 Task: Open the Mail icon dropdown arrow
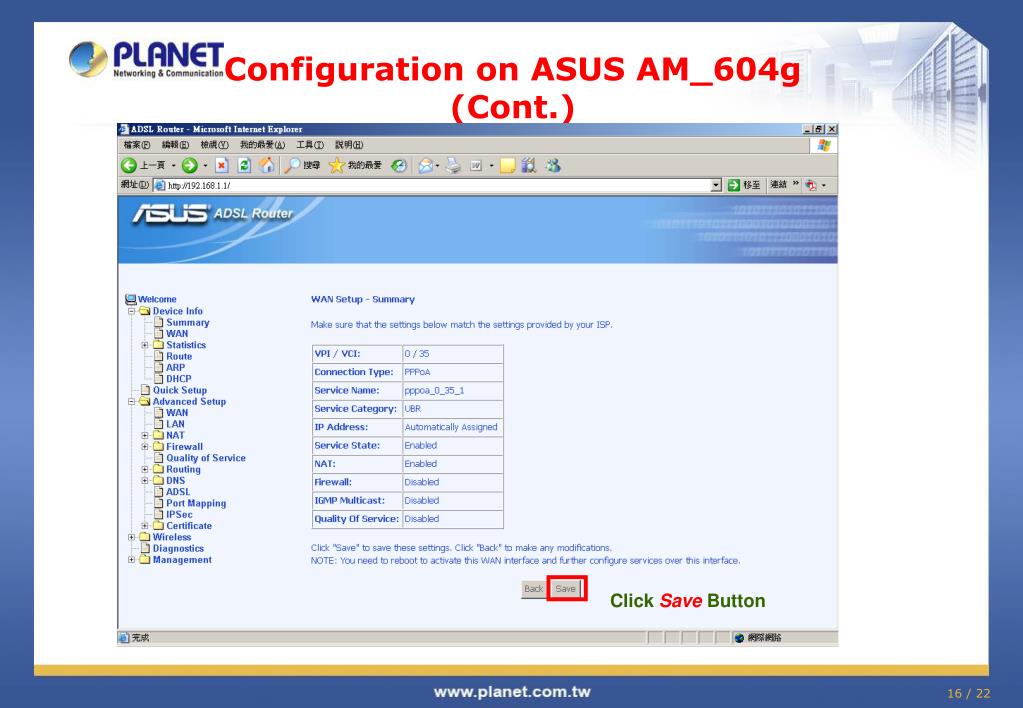pyautogui.click(x=437, y=166)
